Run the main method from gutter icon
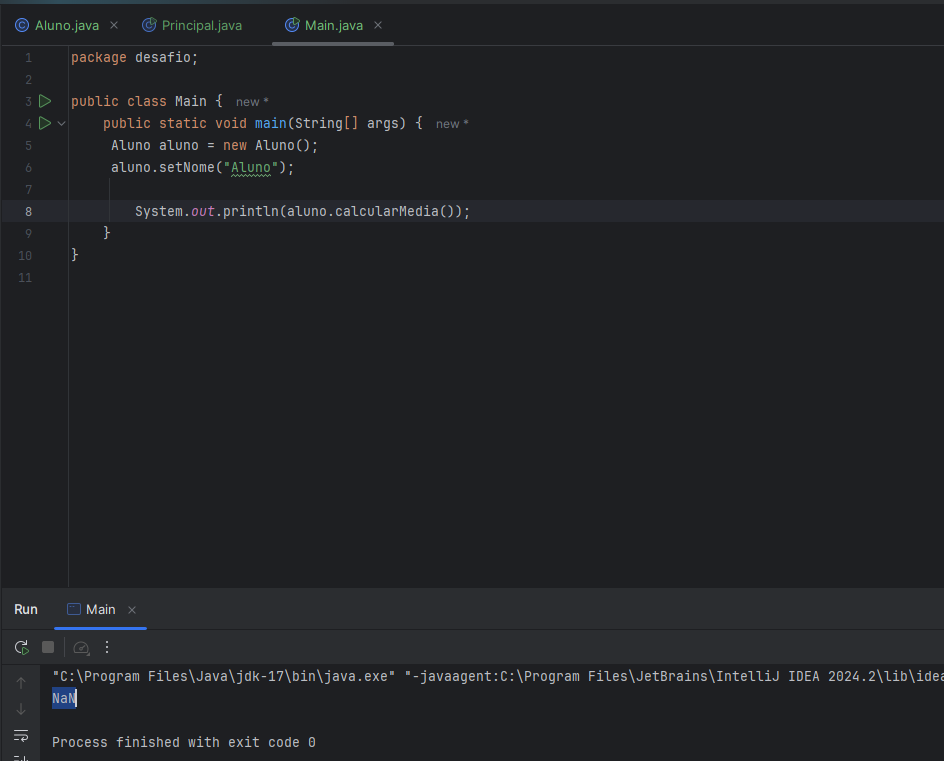944x761 pixels. (x=45, y=123)
